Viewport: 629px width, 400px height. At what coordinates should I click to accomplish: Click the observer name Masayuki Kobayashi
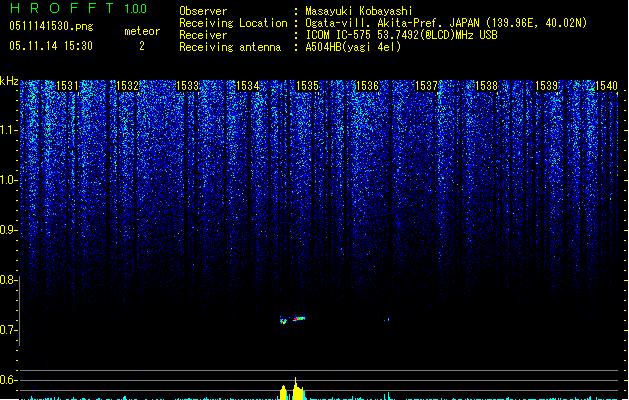point(359,11)
